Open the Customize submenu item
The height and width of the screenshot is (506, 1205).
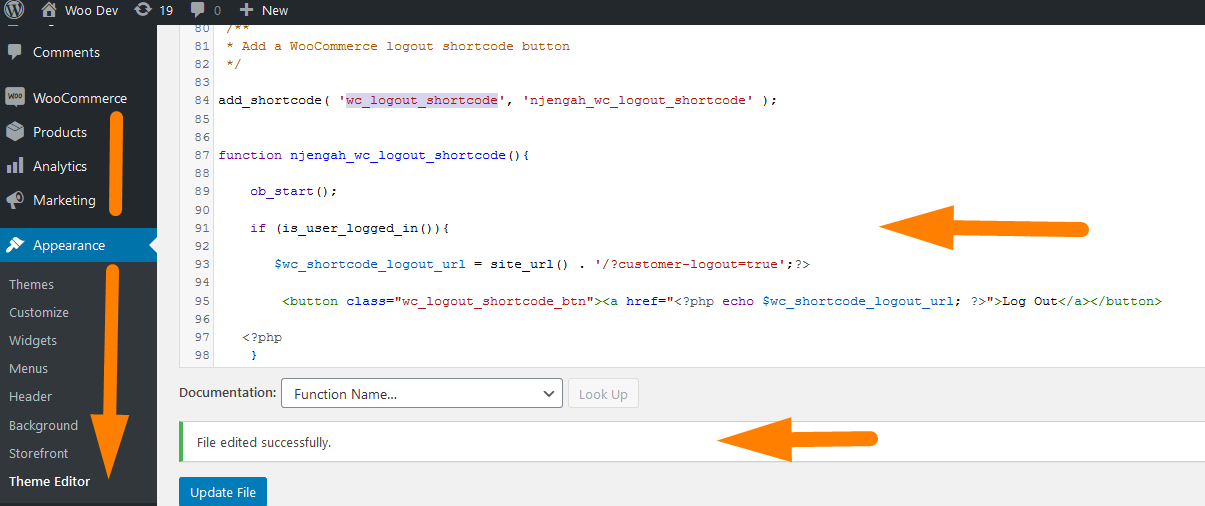(39, 313)
